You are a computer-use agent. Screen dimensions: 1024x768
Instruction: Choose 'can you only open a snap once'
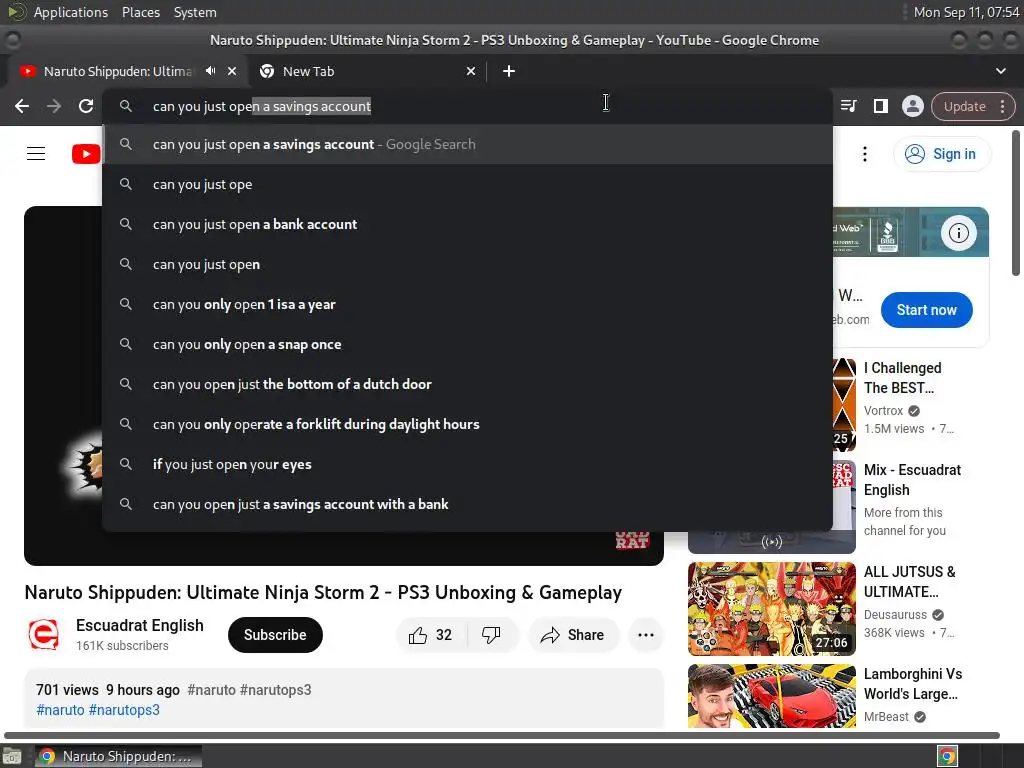tap(468, 344)
